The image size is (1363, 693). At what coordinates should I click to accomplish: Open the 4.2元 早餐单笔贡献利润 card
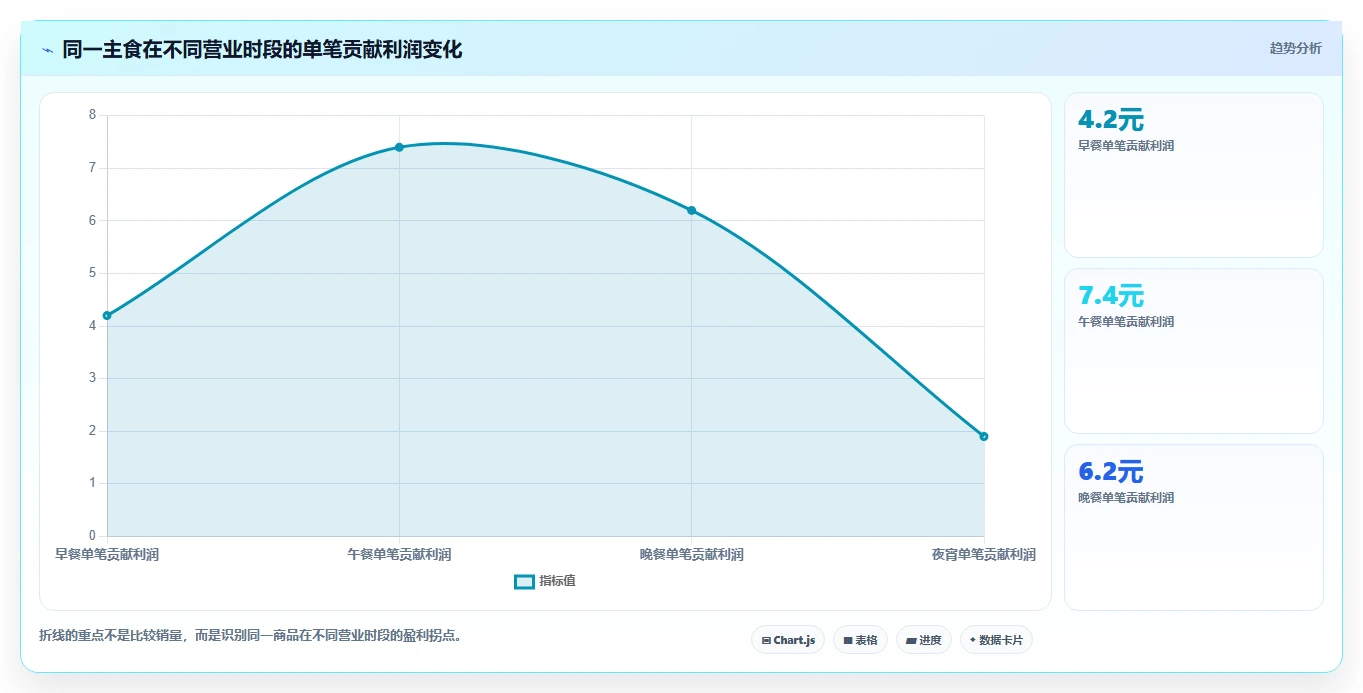click(1194, 175)
